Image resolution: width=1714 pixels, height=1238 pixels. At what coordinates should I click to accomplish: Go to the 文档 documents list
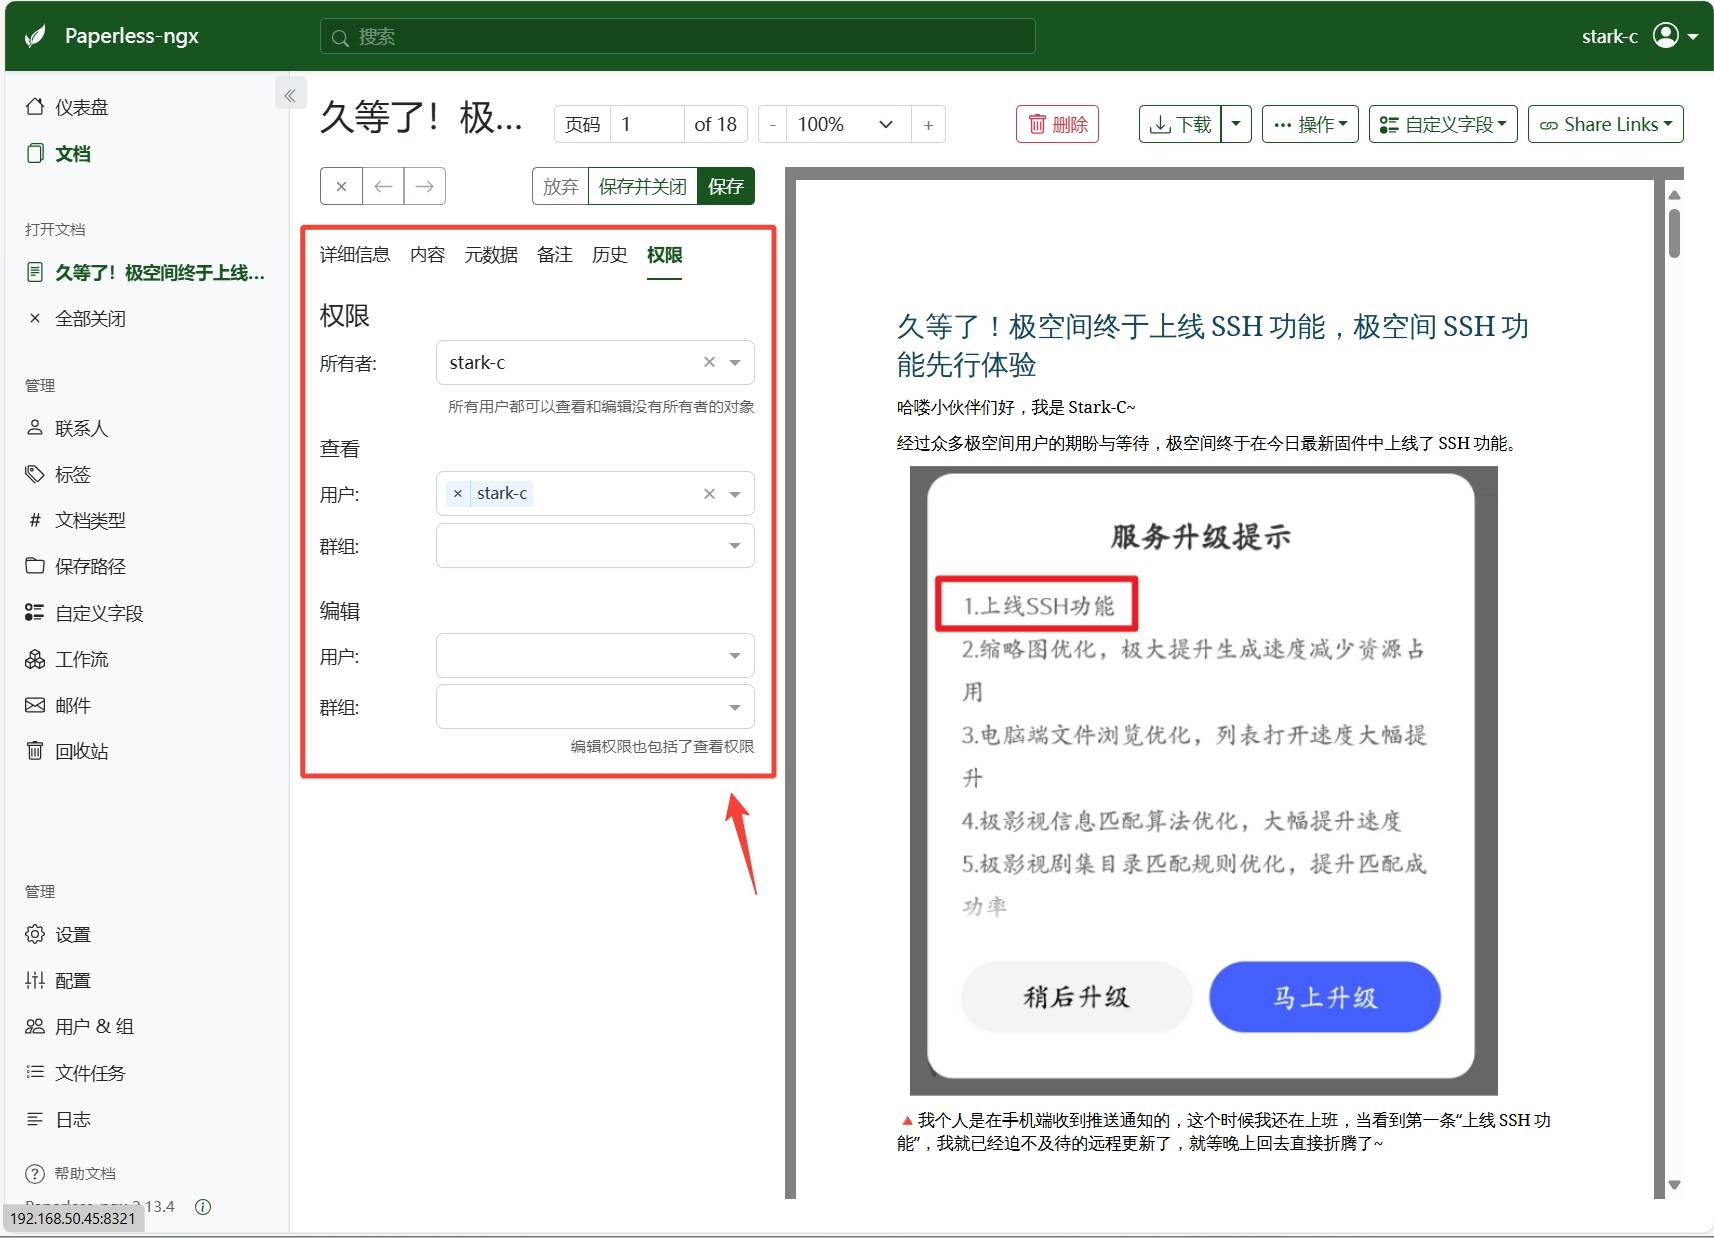pyautogui.click(x=58, y=153)
